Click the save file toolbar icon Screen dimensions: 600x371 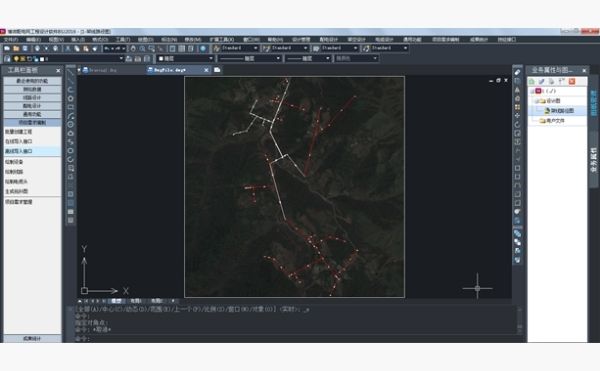(x=25, y=49)
